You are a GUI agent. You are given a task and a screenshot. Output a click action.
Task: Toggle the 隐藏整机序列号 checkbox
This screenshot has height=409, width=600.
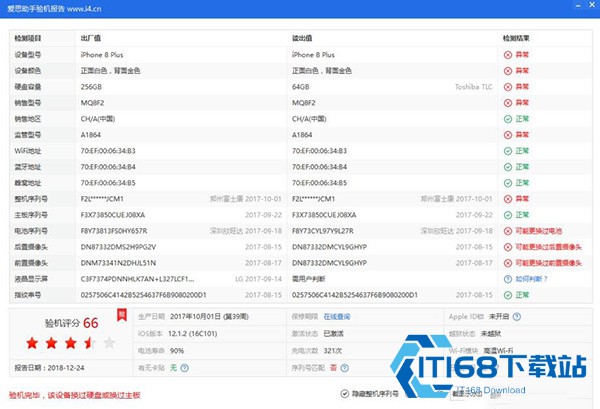click(x=345, y=394)
